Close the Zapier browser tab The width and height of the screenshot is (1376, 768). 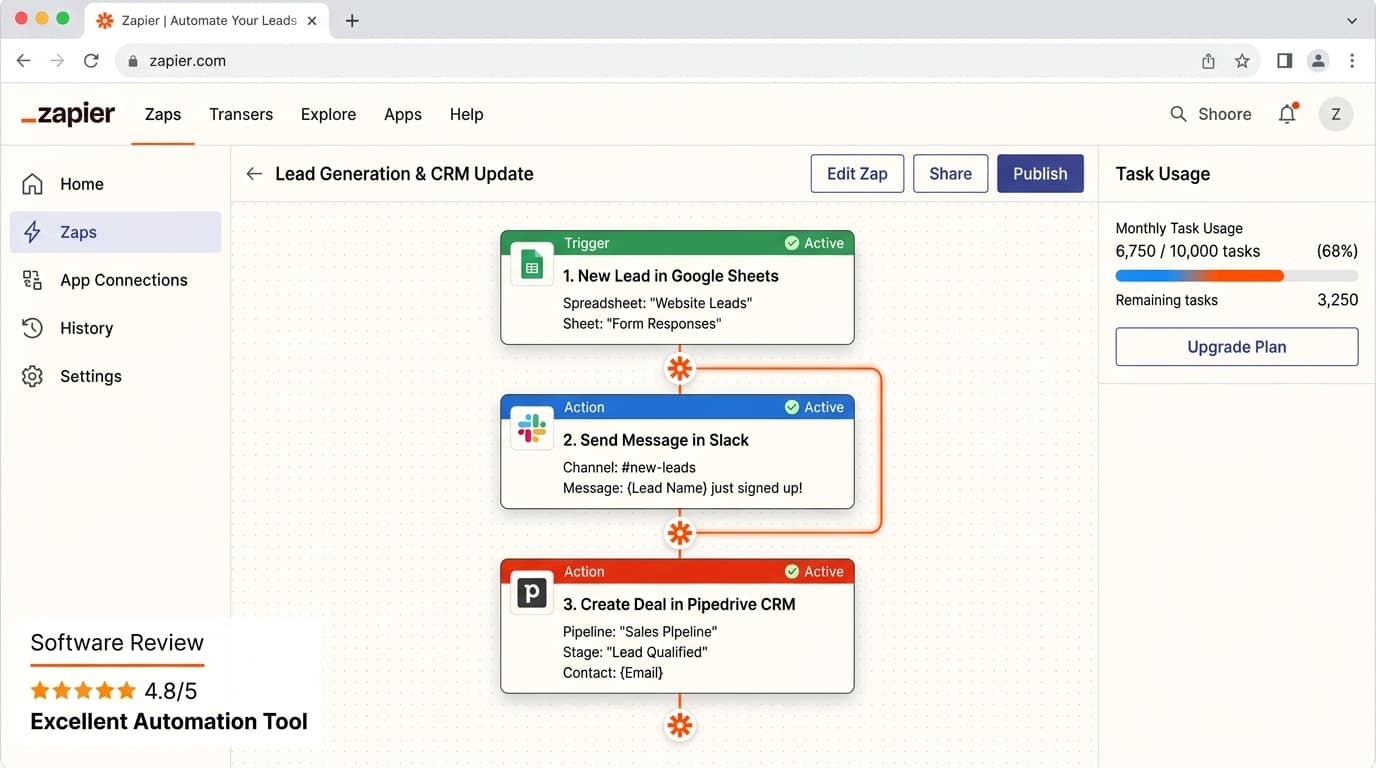pos(312,21)
